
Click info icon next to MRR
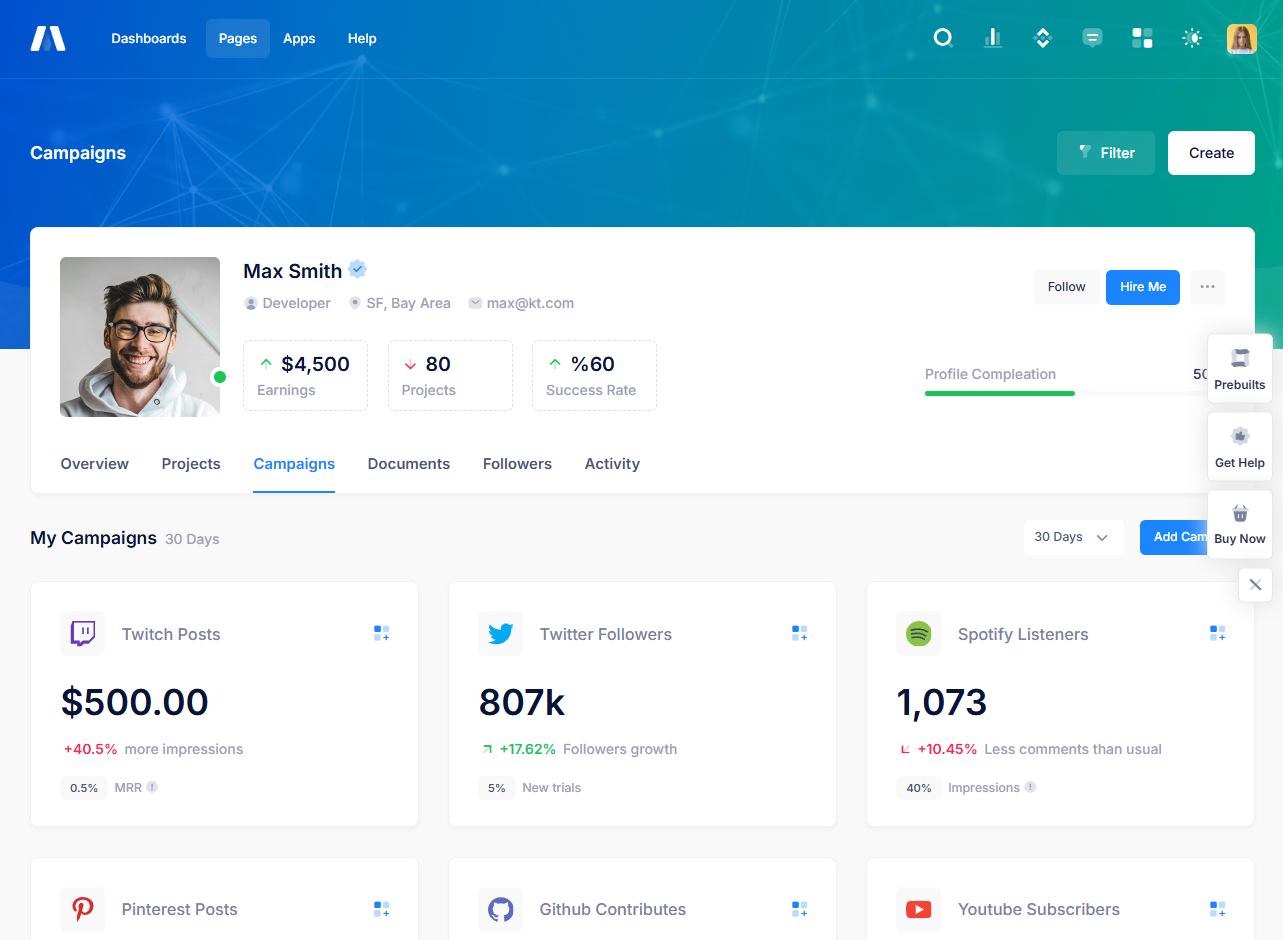tap(152, 787)
